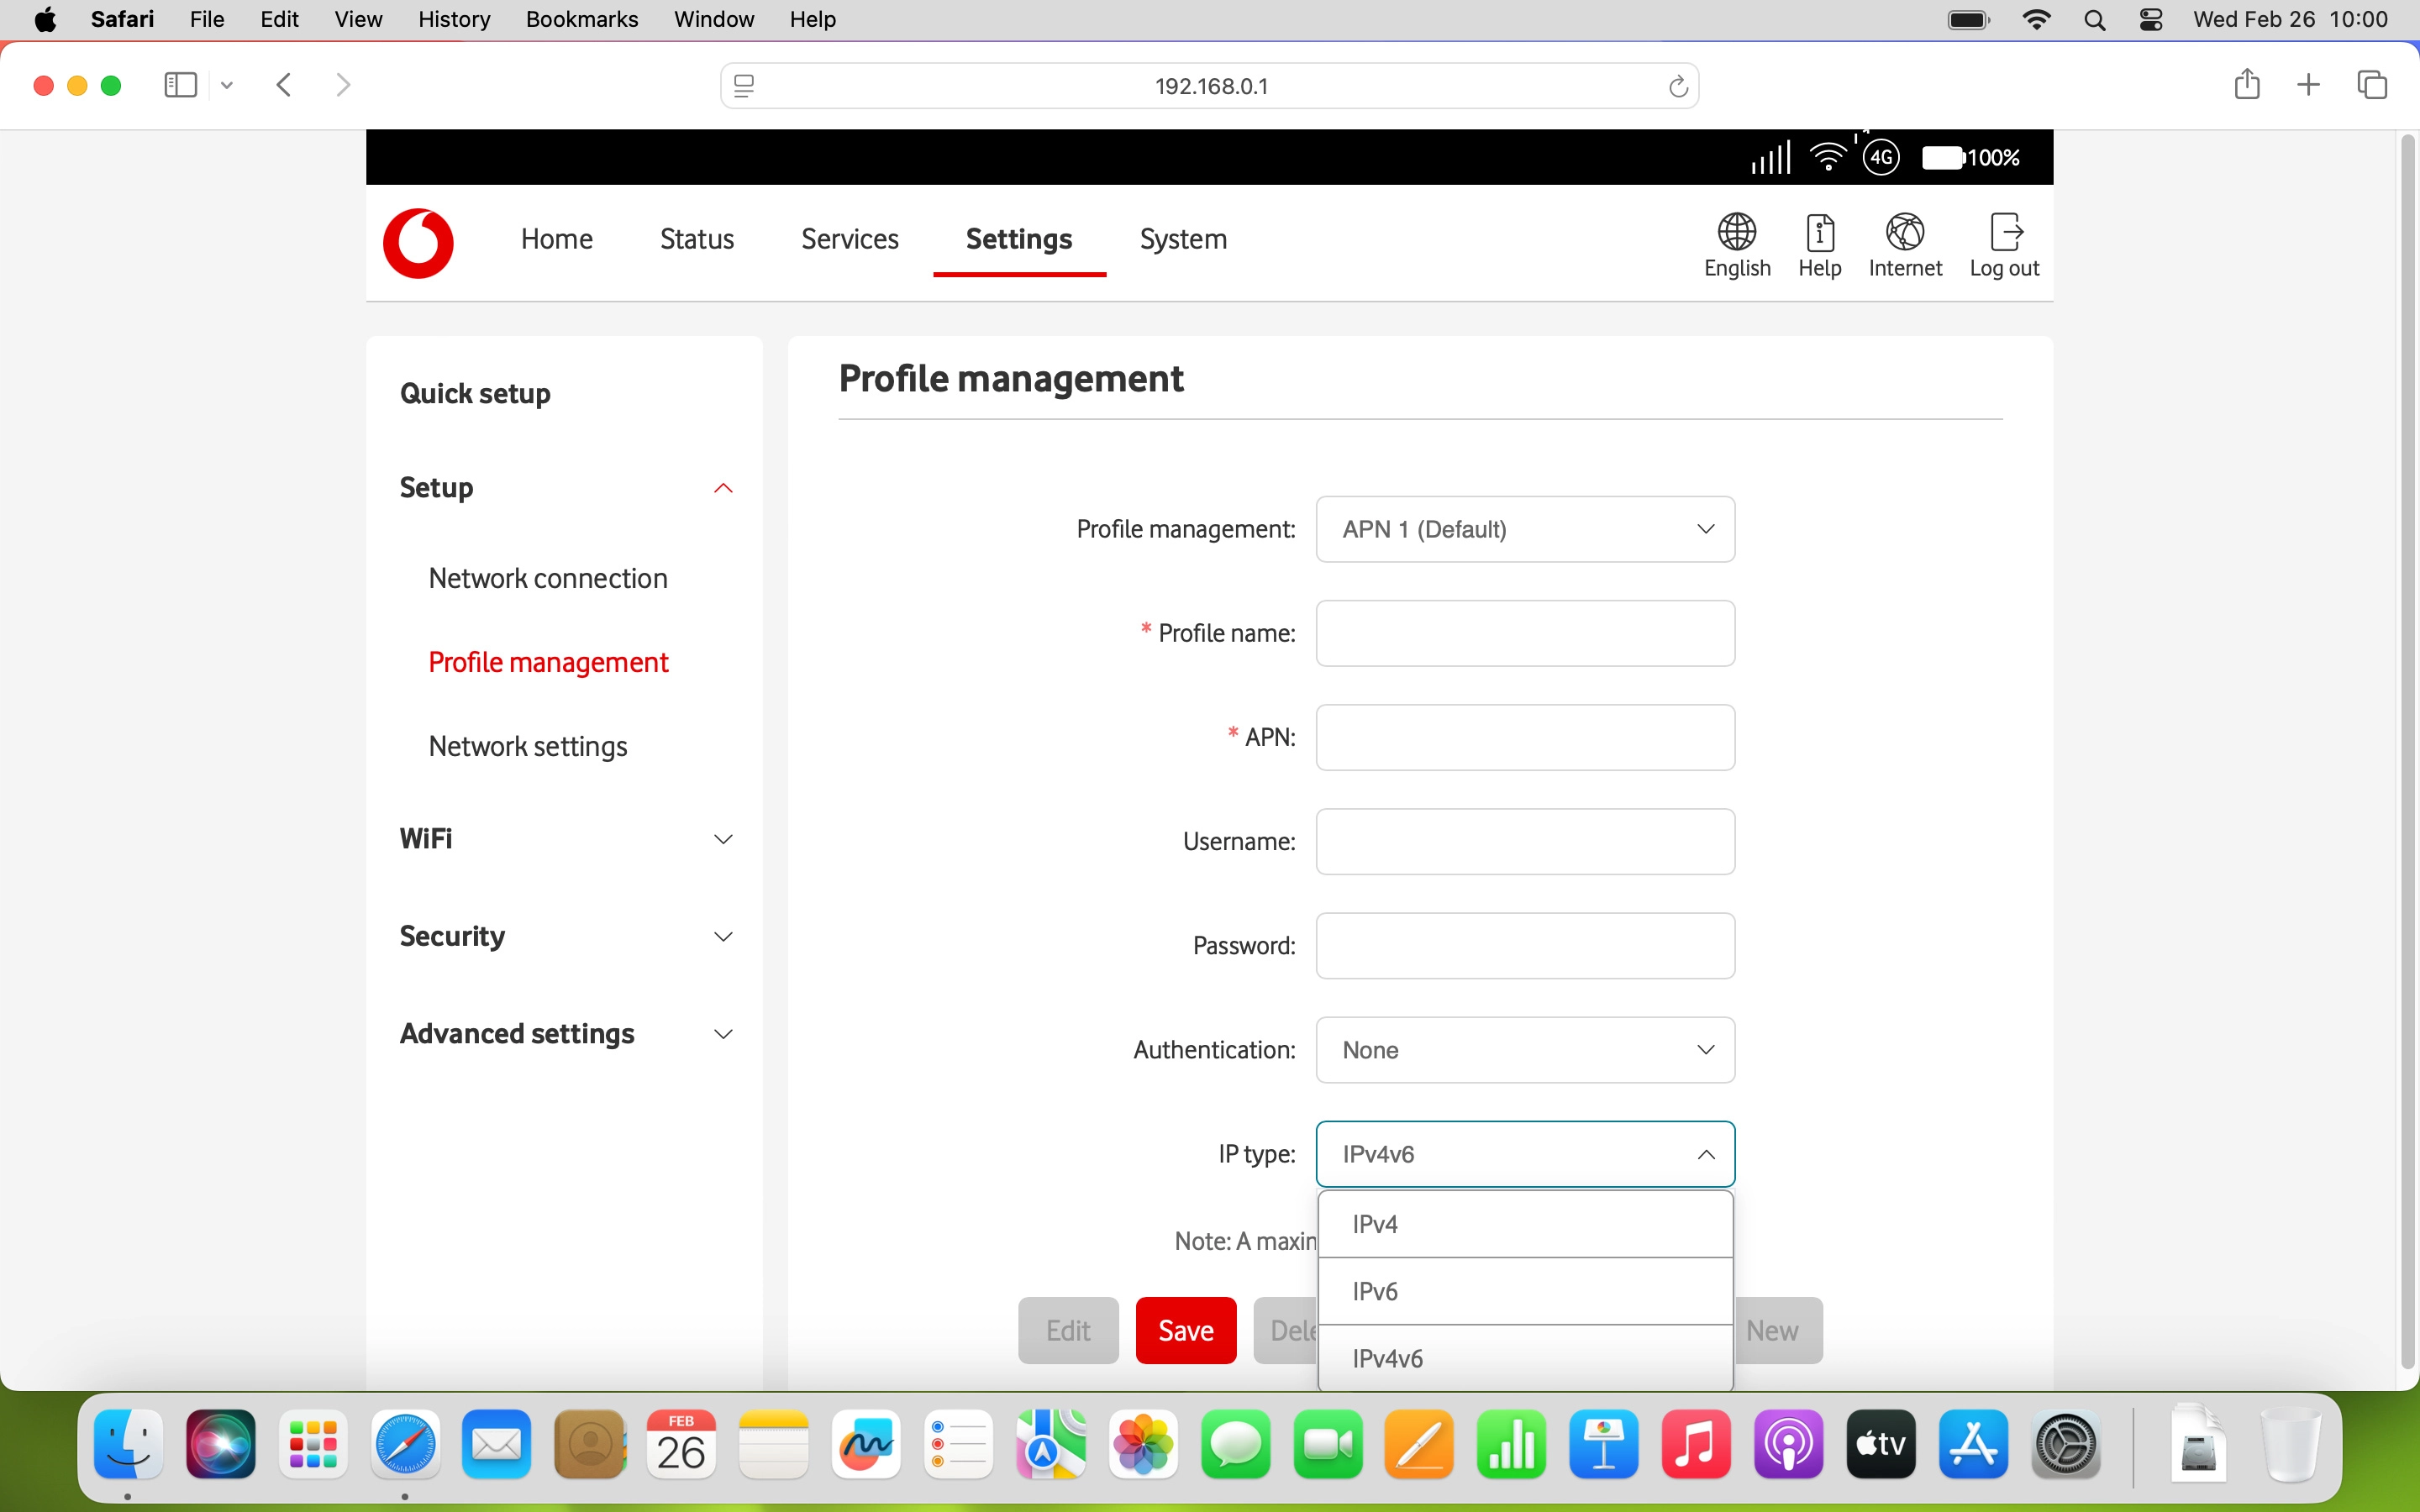Open the APN 1 (Default) profile dropdown
2420x1512 pixels.
[1525, 529]
